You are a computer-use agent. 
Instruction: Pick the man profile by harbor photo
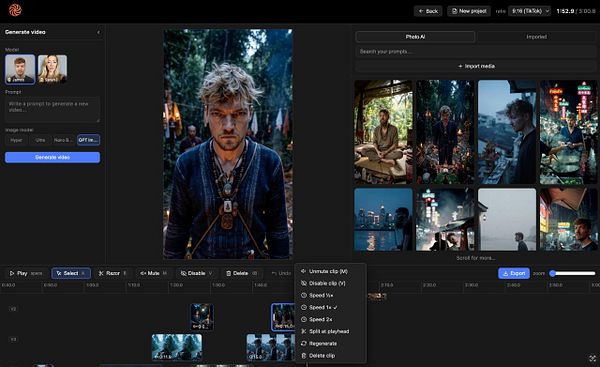click(507, 132)
